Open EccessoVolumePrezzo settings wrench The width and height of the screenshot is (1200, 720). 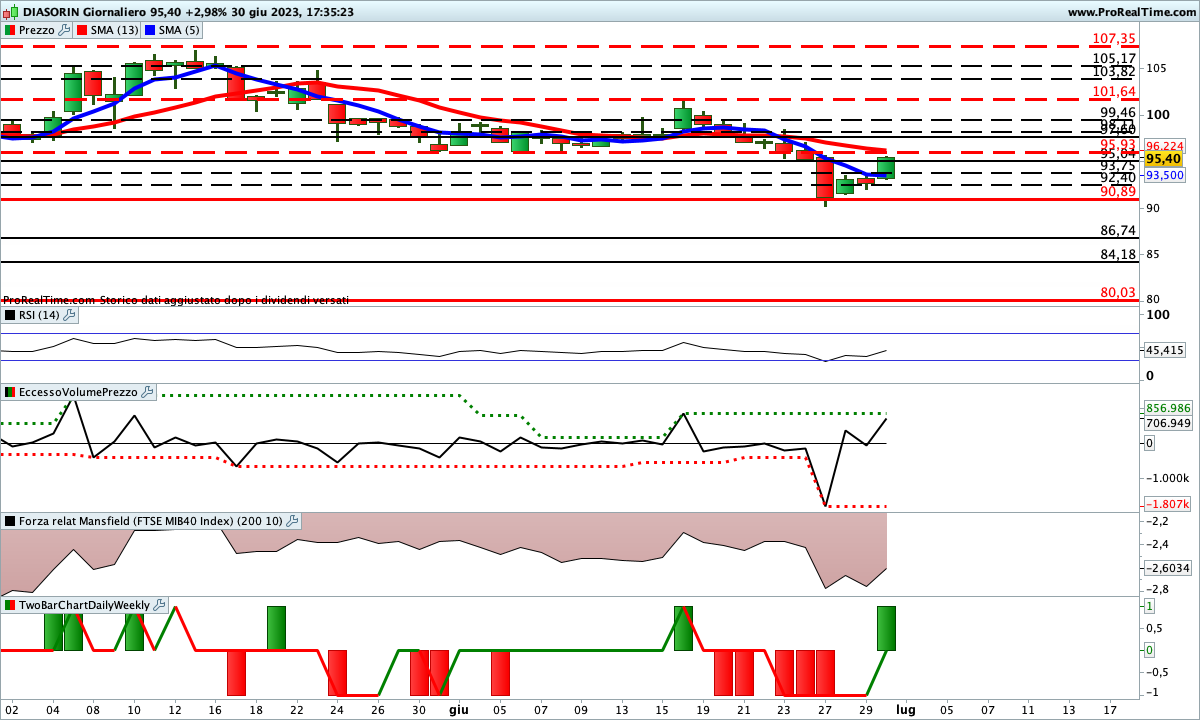pos(147,393)
